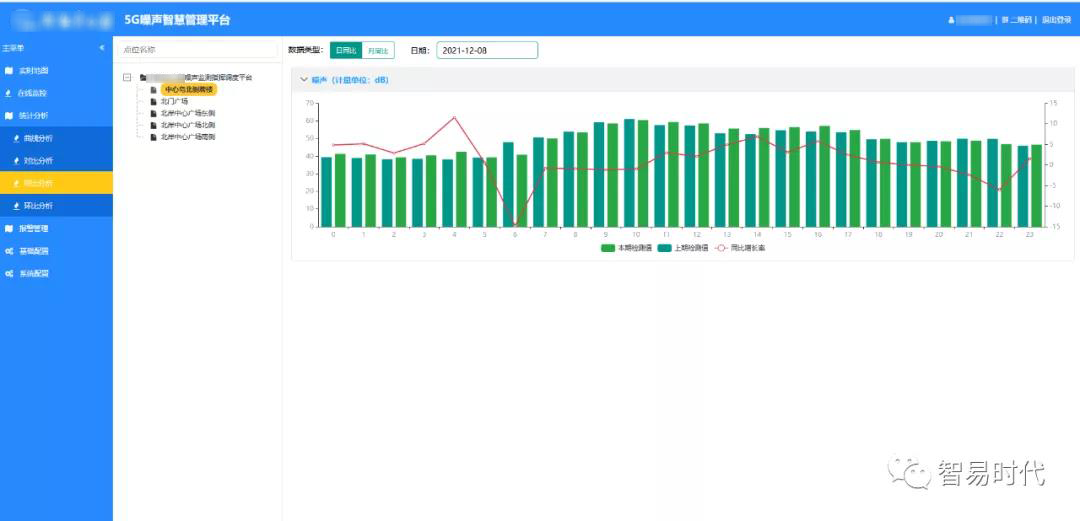Click the file icon beside 北门广场
1080x521 pixels.
click(x=154, y=101)
